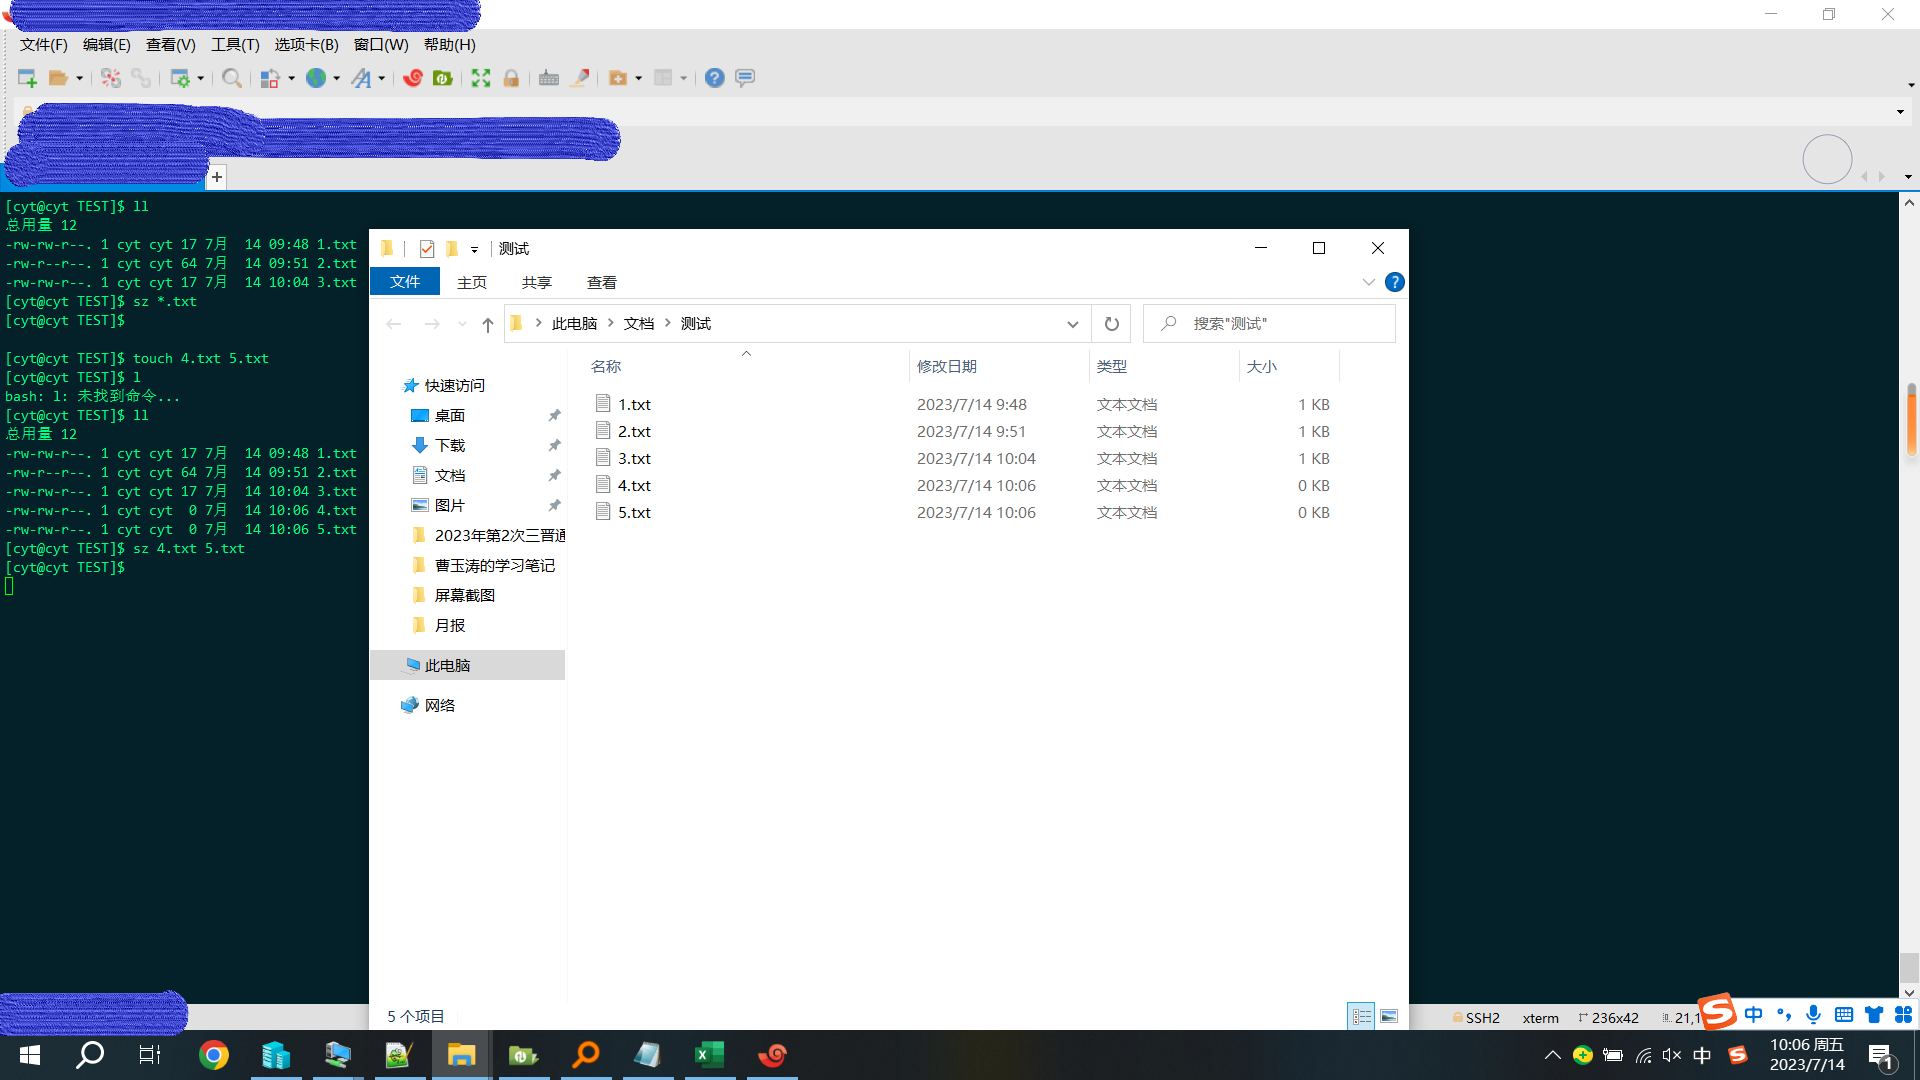Click the Font style toolbar icon
The image size is (1920, 1080).
(x=361, y=78)
